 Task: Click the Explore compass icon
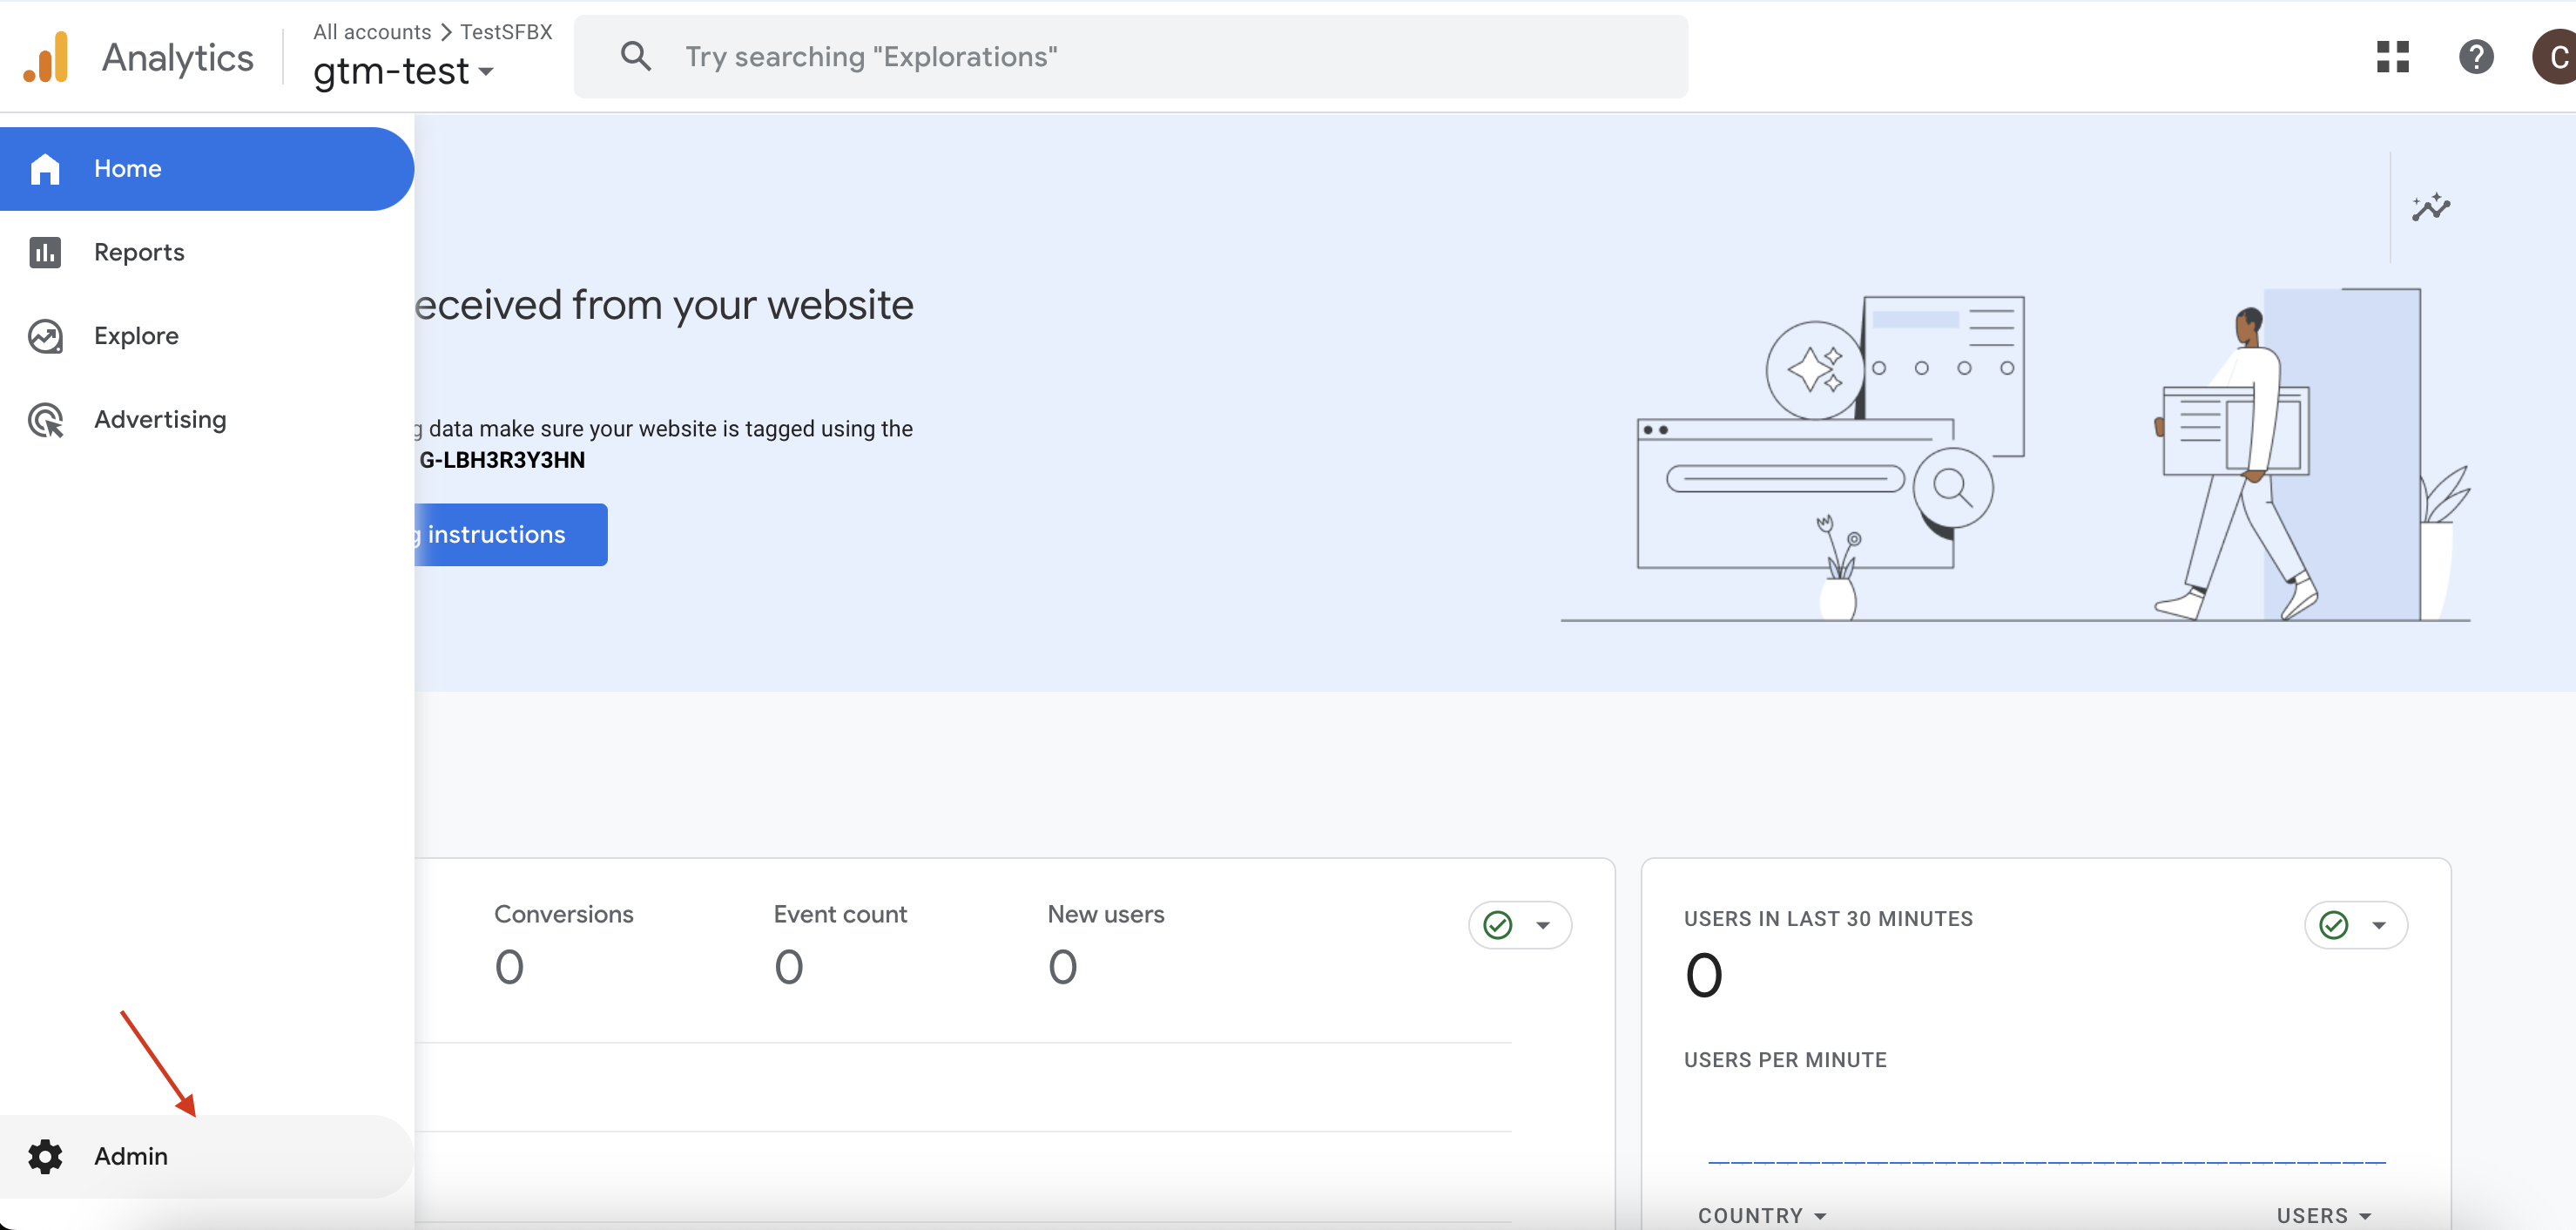pyautogui.click(x=45, y=336)
